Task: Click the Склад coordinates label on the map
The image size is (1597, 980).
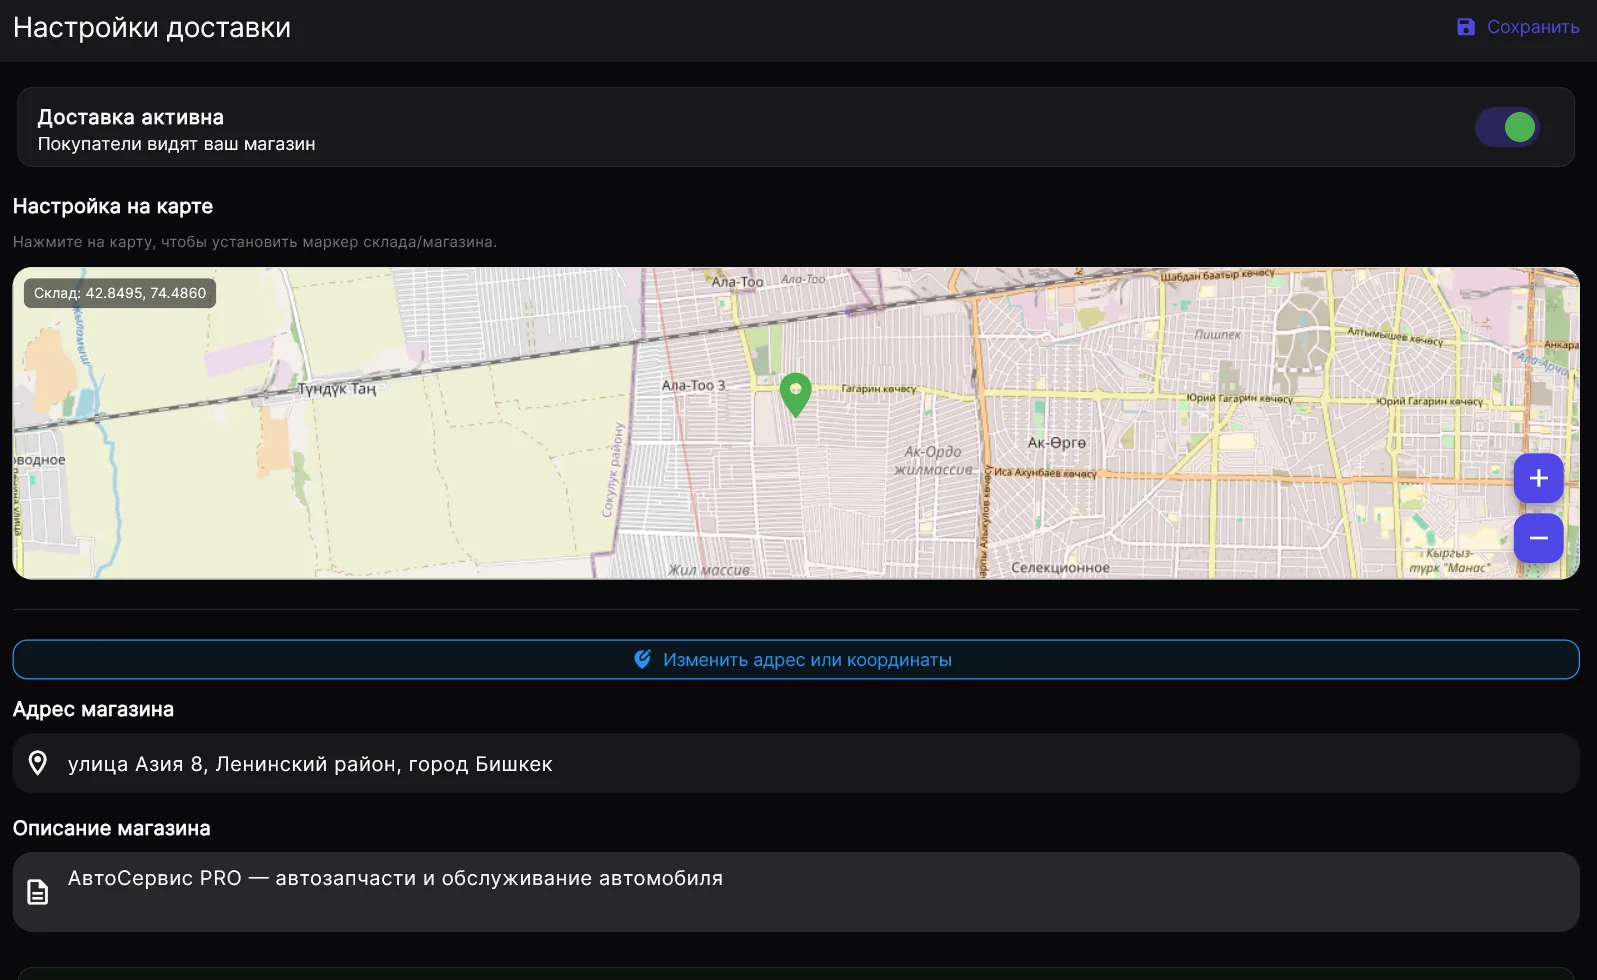Action: (x=120, y=293)
